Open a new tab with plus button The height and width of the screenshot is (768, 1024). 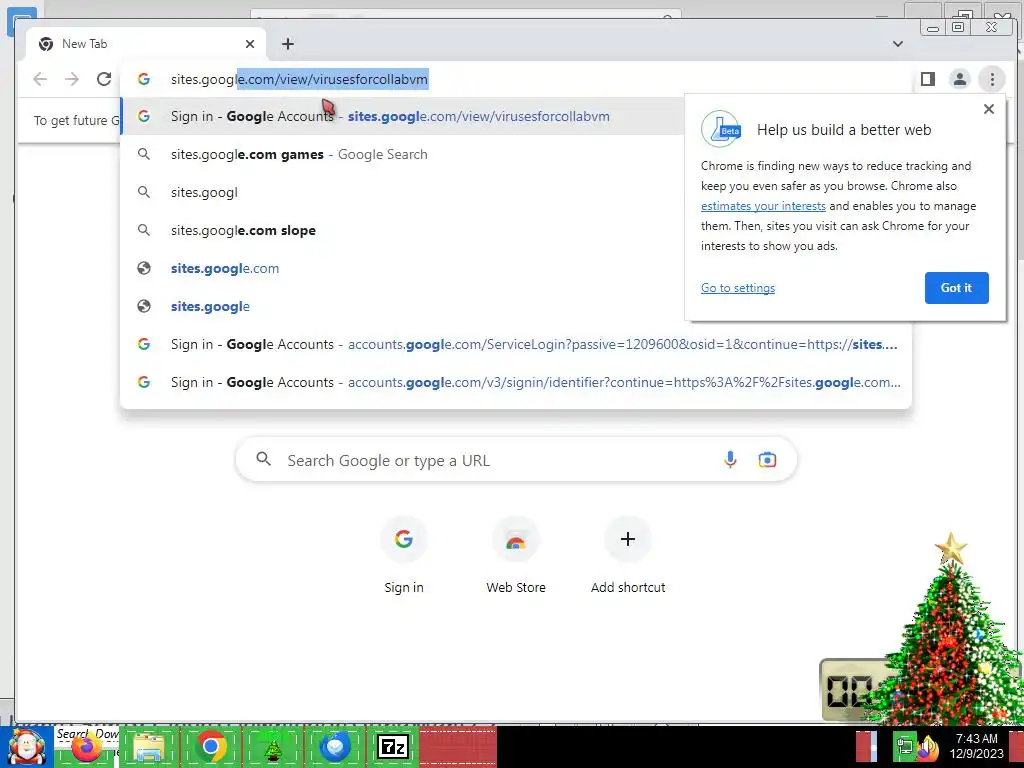tap(287, 44)
